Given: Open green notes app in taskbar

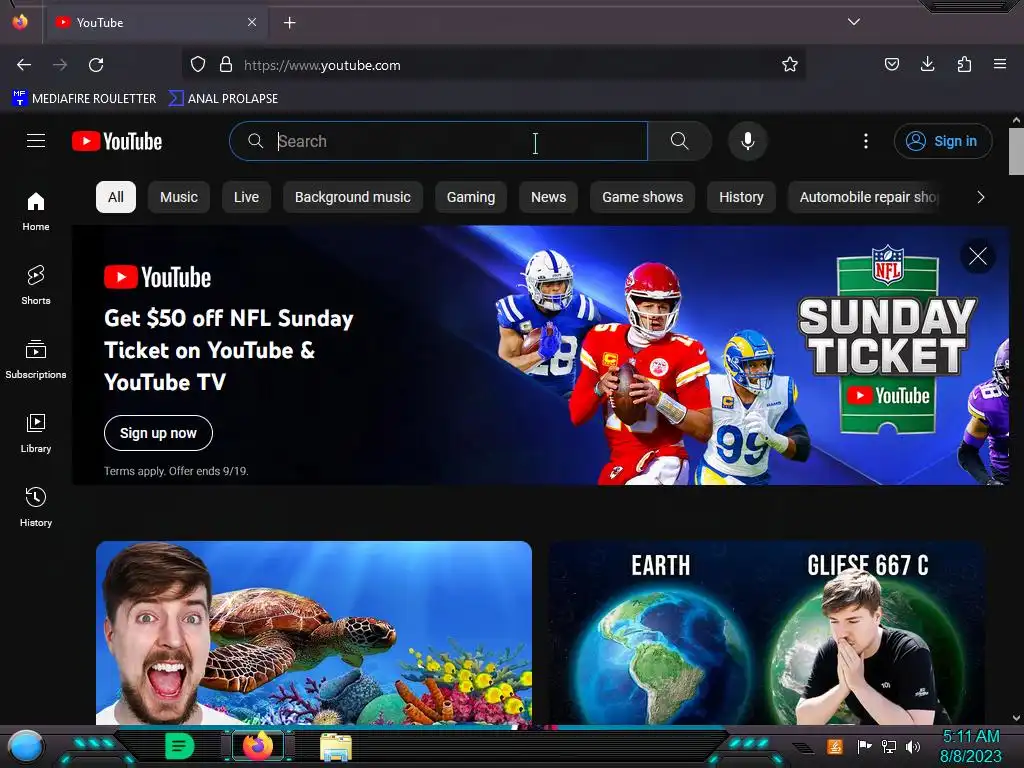Looking at the screenshot, I should coord(179,746).
